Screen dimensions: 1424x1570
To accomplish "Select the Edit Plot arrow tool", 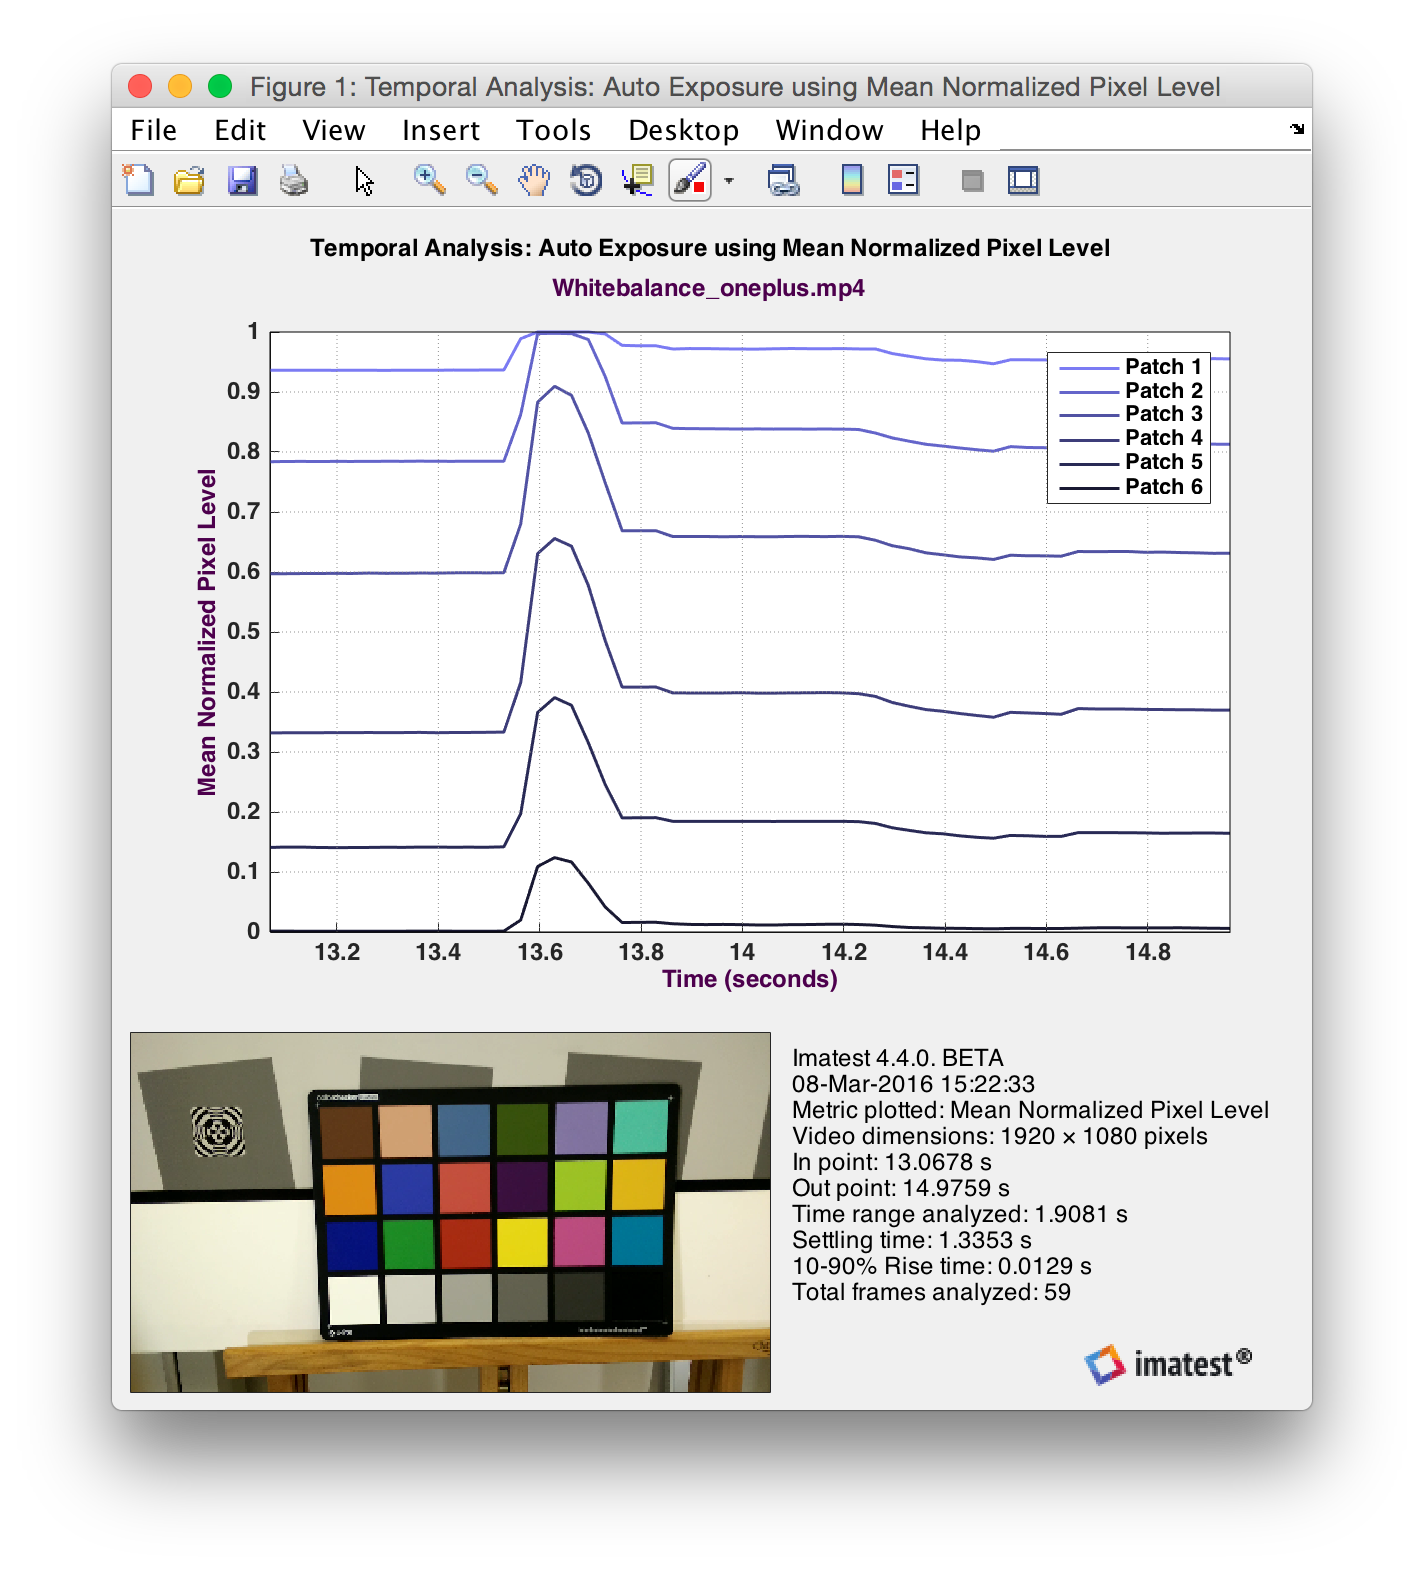I will [364, 181].
